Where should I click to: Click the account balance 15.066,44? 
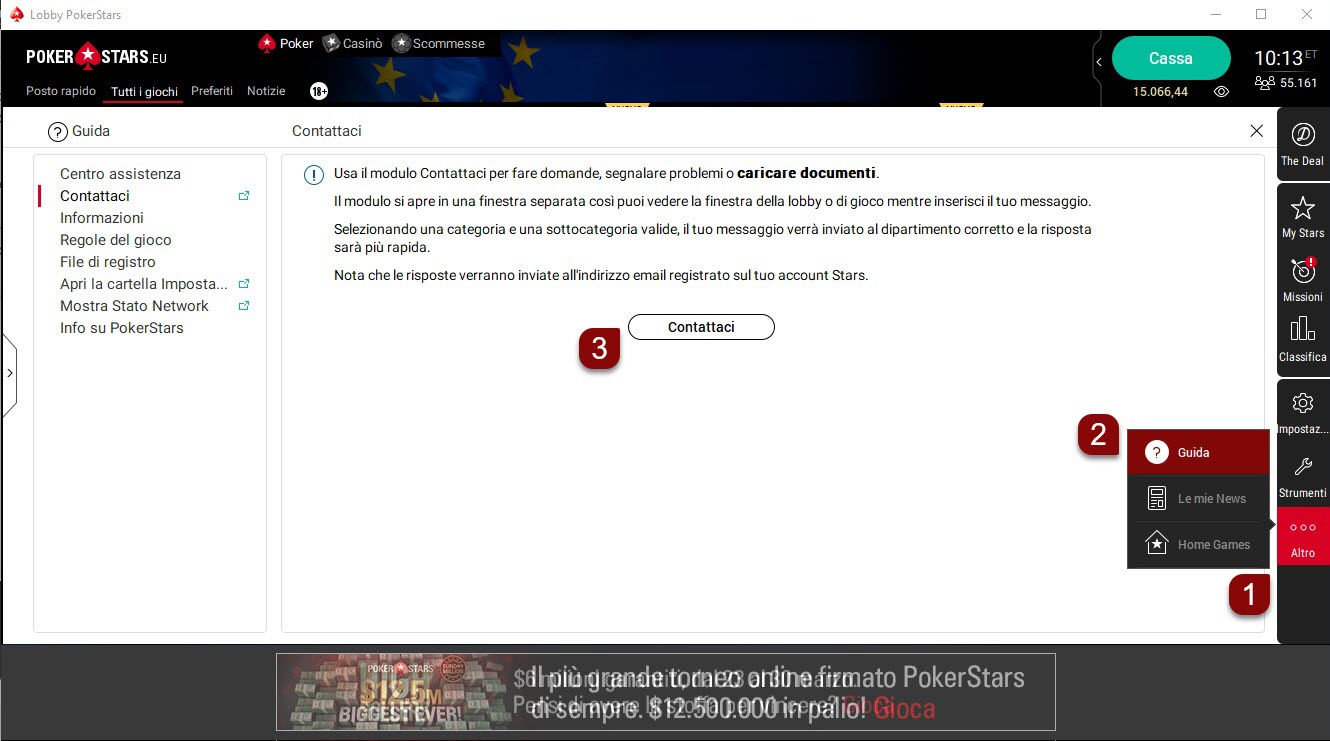pyautogui.click(x=1160, y=92)
